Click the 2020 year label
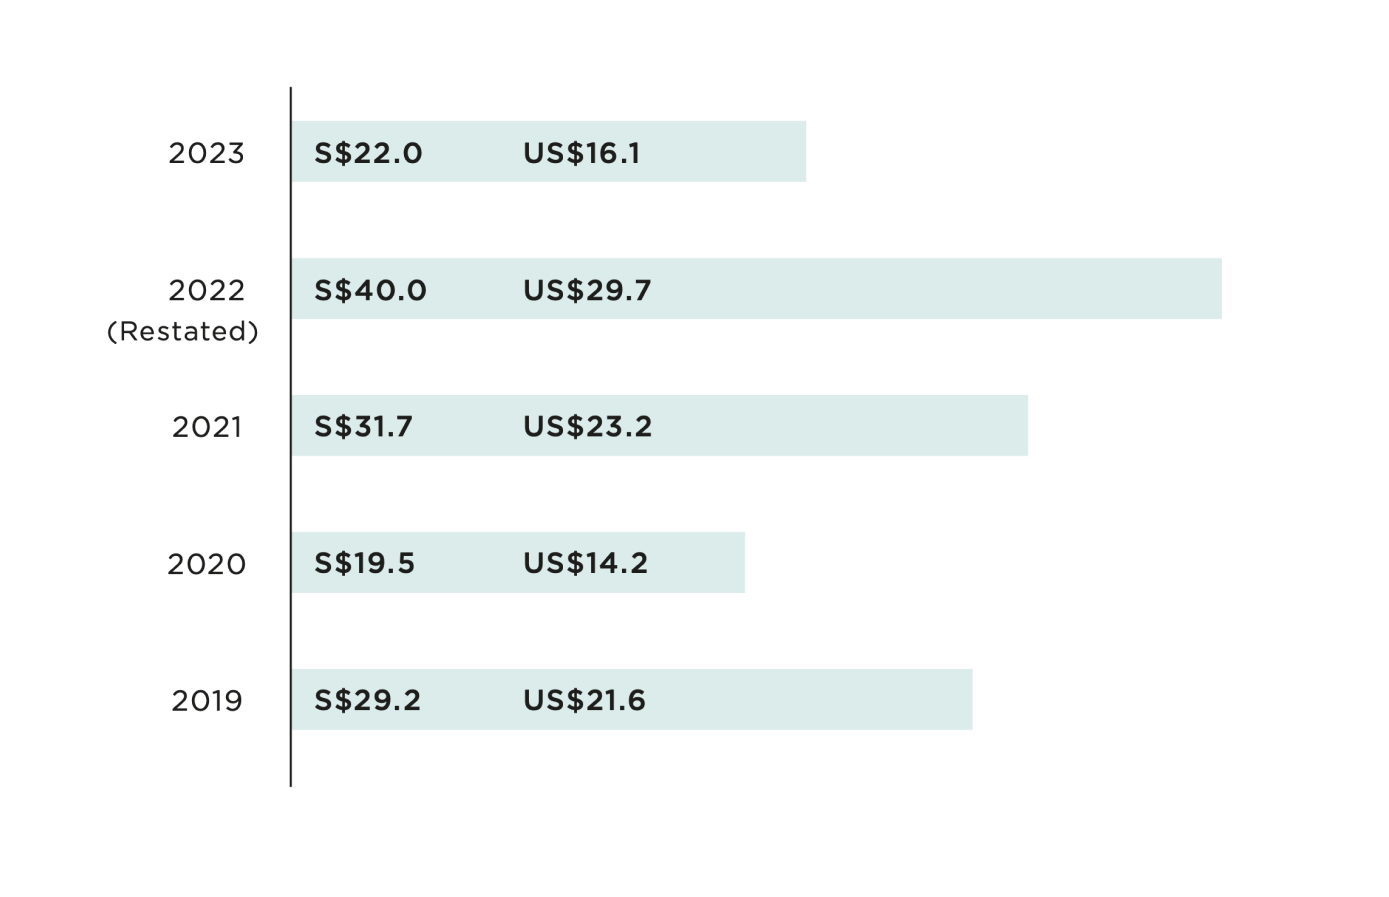The height and width of the screenshot is (897, 1389). click(206, 564)
